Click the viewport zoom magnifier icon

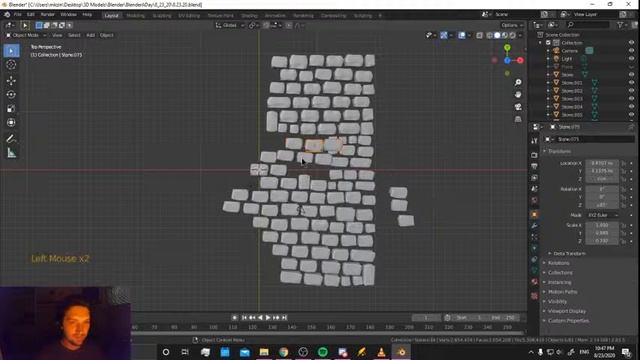[518, 82]
